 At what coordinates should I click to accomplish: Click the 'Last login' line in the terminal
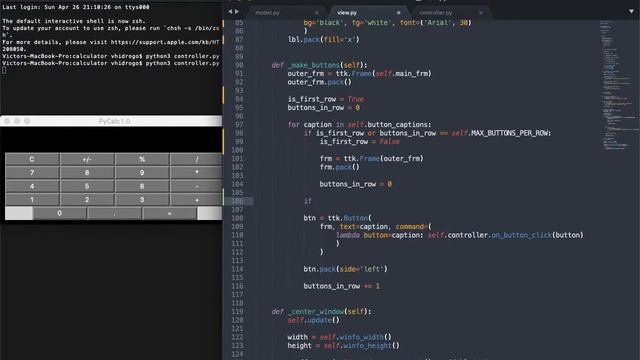(x=76, y=7)
